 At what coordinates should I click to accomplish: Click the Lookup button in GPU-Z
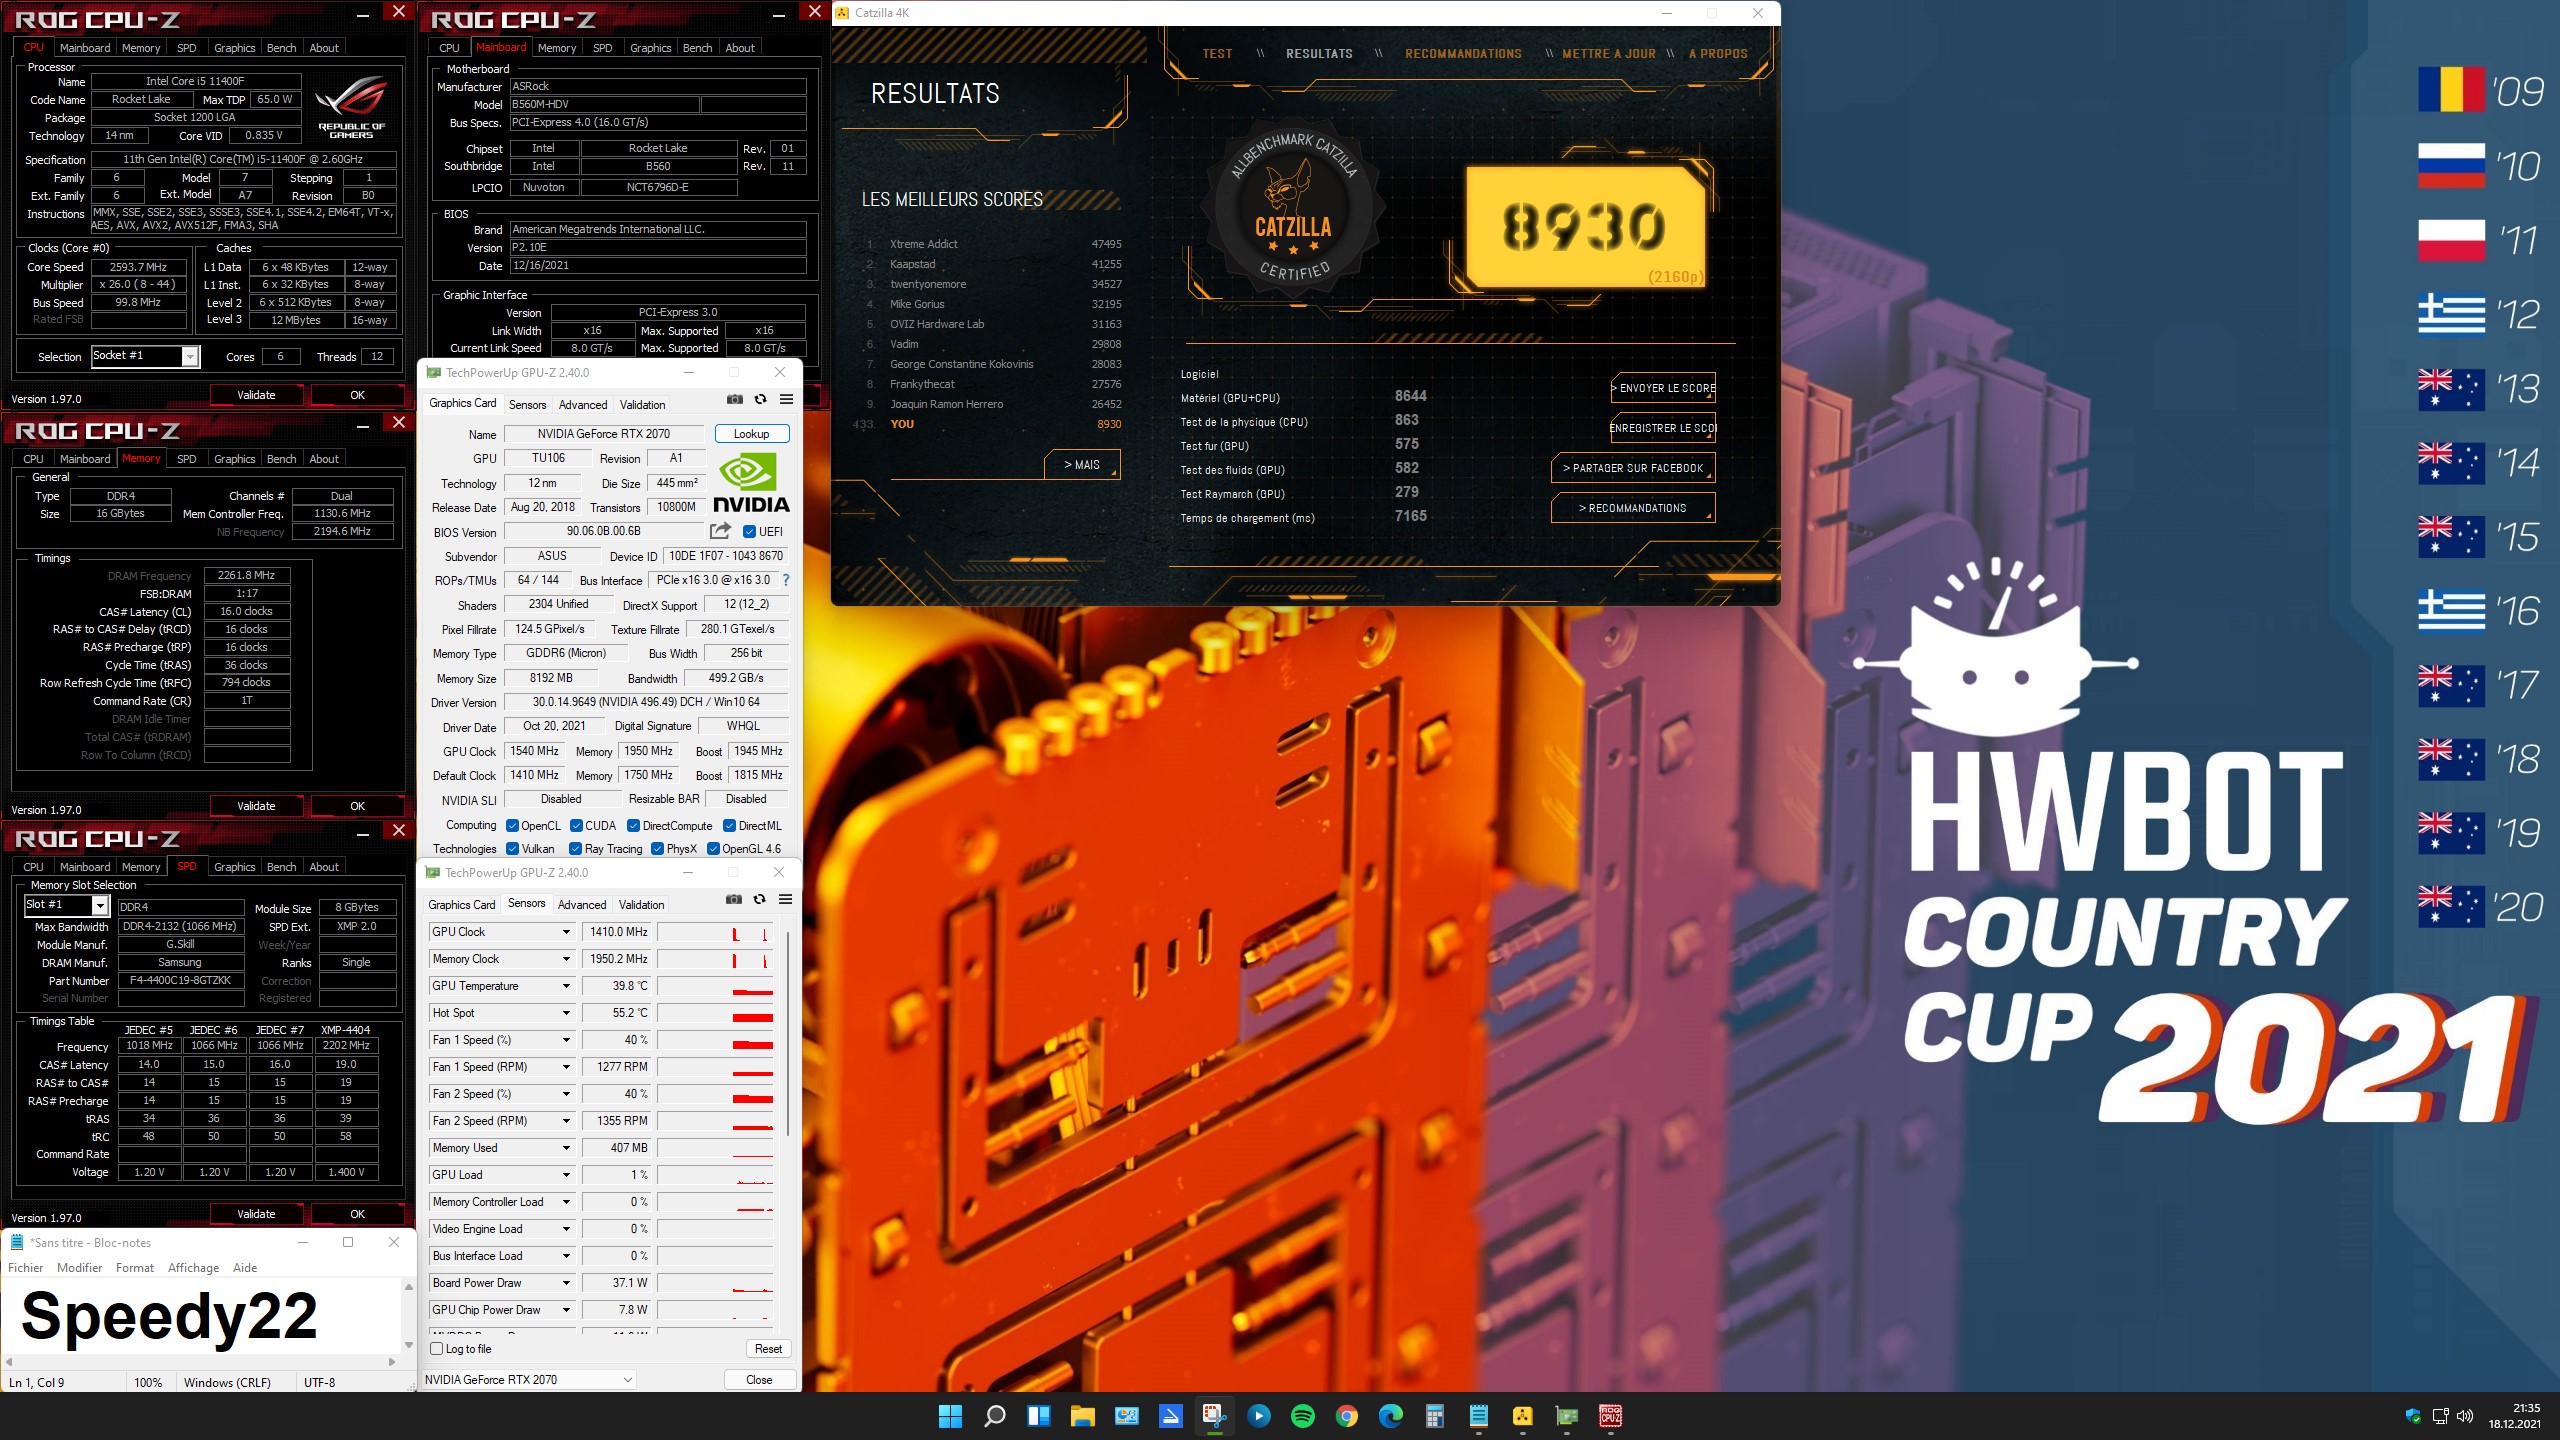click(752, 433)
